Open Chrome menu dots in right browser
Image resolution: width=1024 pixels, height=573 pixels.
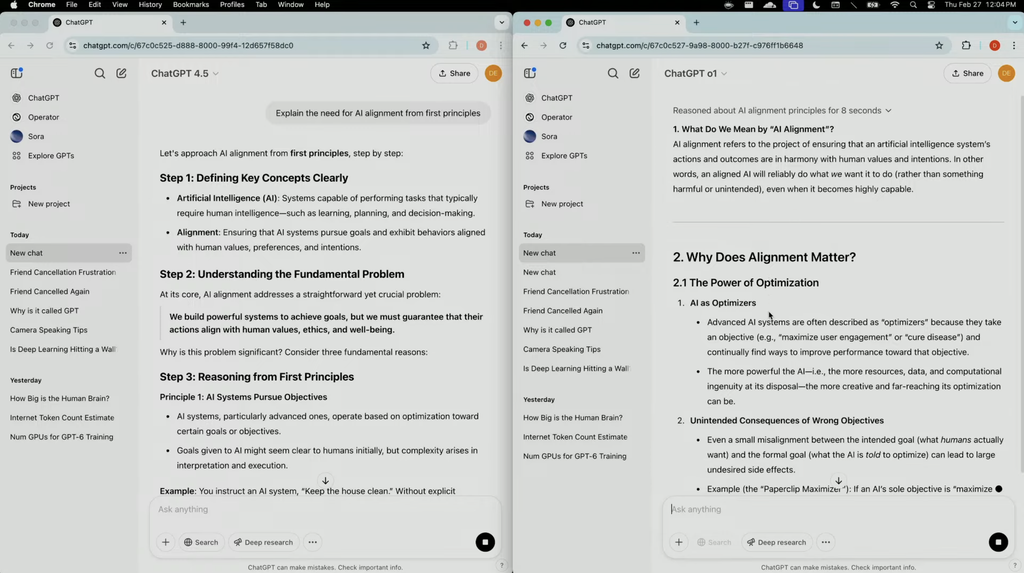coord(1014,46)
